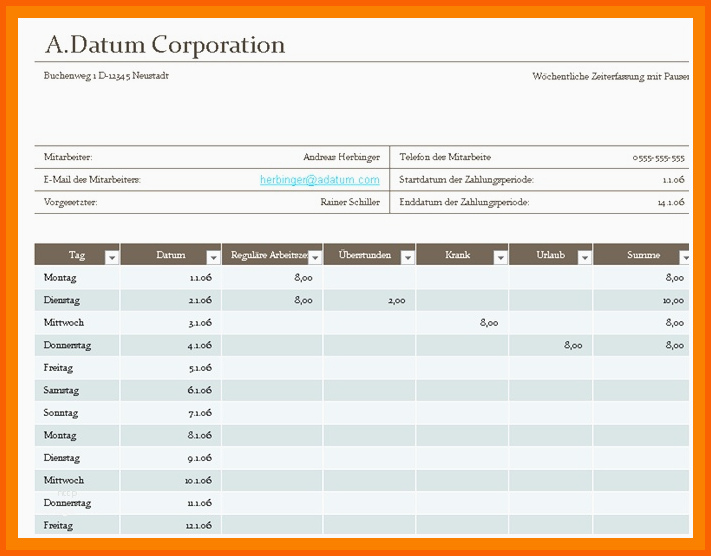Select the A.Datum Corporation title

pyautogui.click(x=165, y=45)
